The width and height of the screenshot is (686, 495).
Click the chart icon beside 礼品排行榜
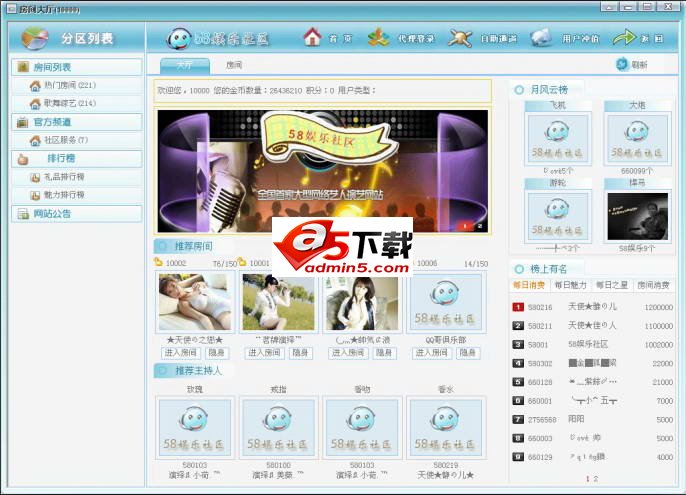coord(35,177)
